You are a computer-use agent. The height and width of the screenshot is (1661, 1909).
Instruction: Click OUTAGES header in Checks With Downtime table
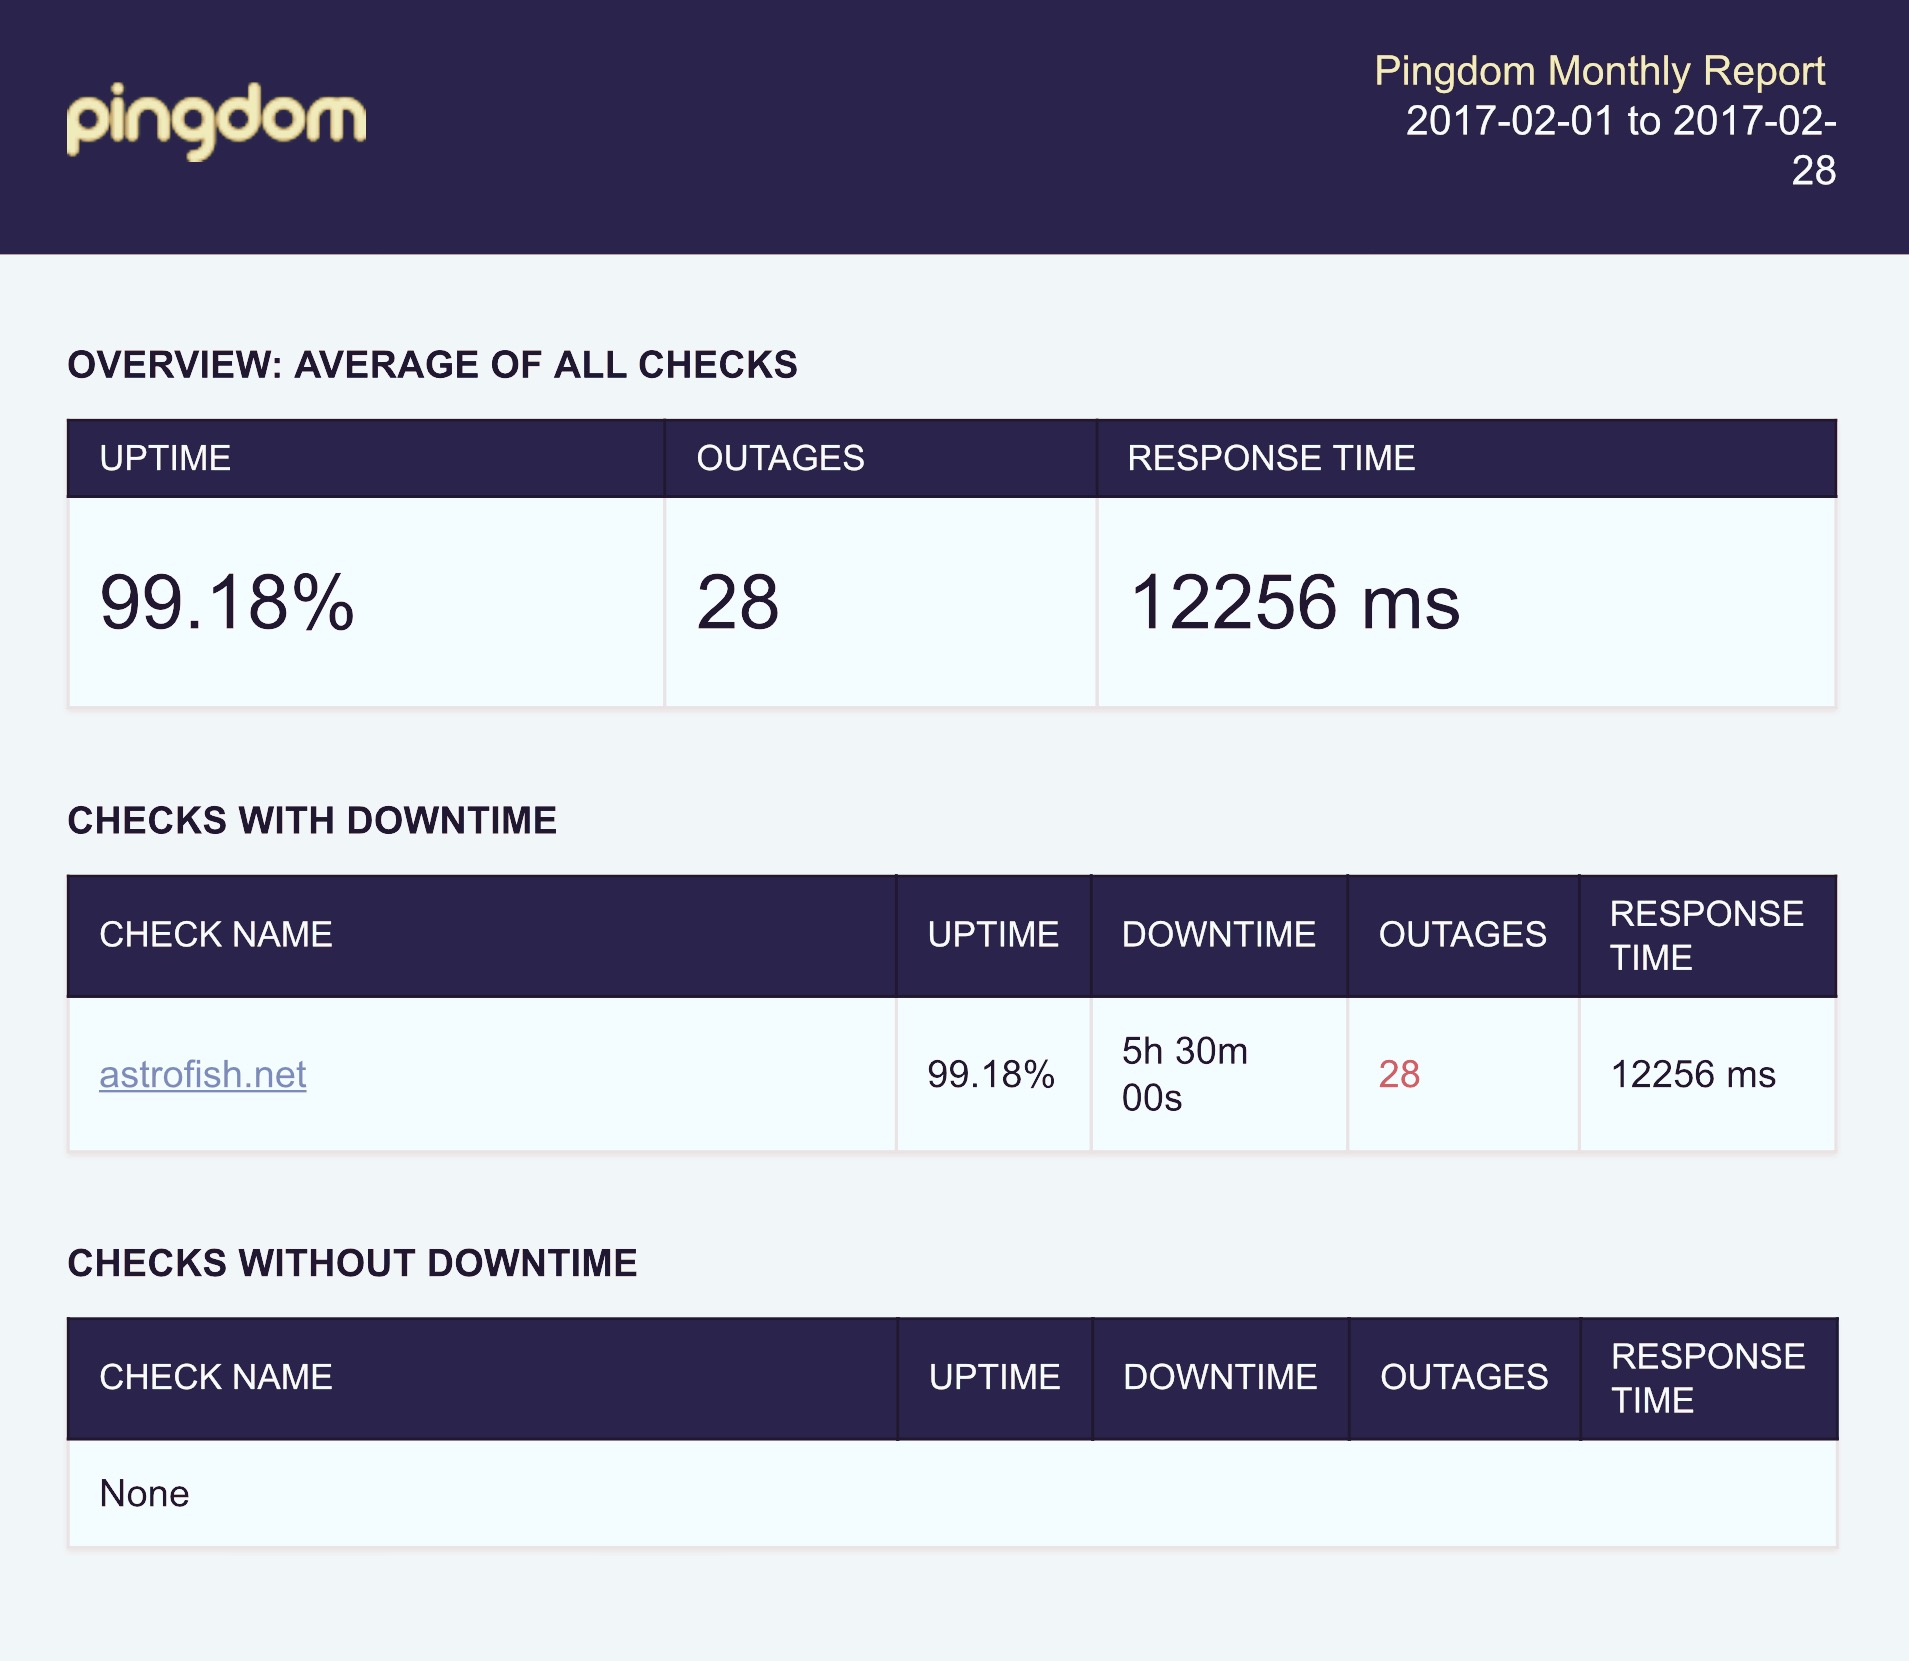[x=1462, y=934]
